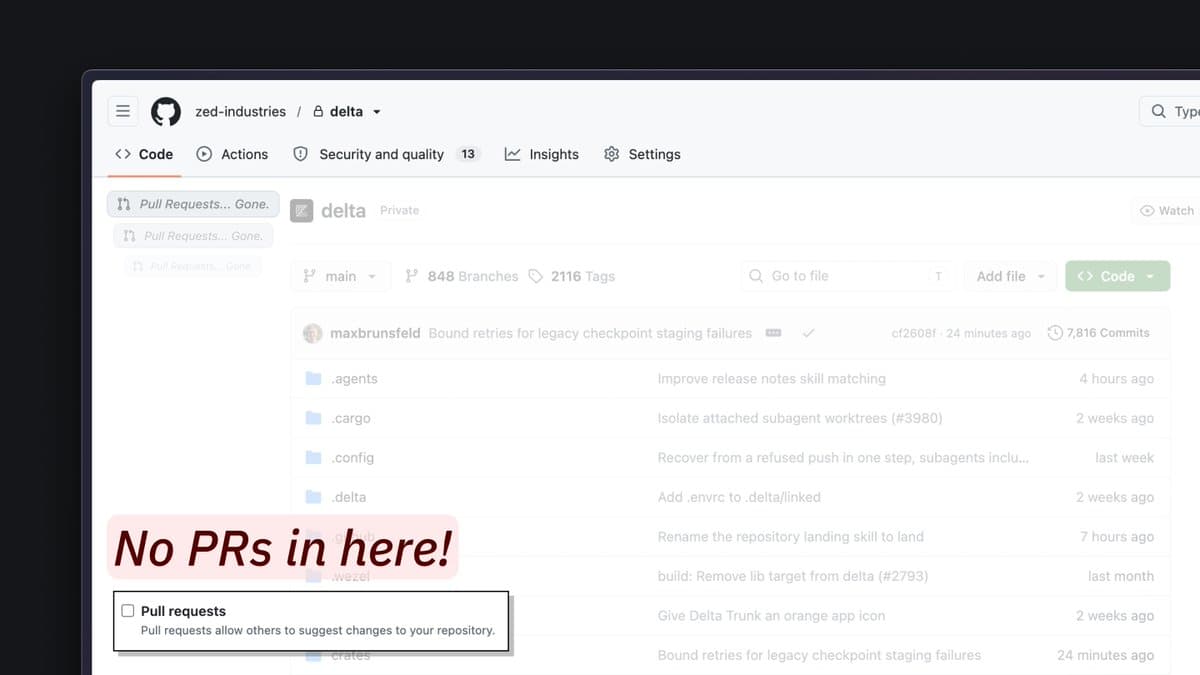The width and height of the screenshot is (1200, 675).
Task: Click the folder icon for .cargo
Action: click(313, 418)
